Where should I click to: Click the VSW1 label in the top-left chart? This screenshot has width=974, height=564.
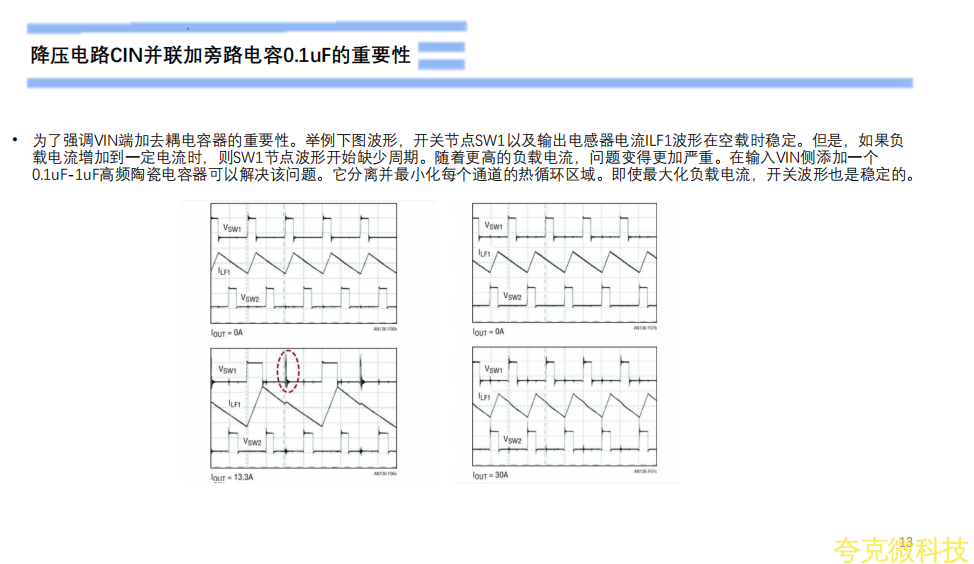tap(231, 230)
